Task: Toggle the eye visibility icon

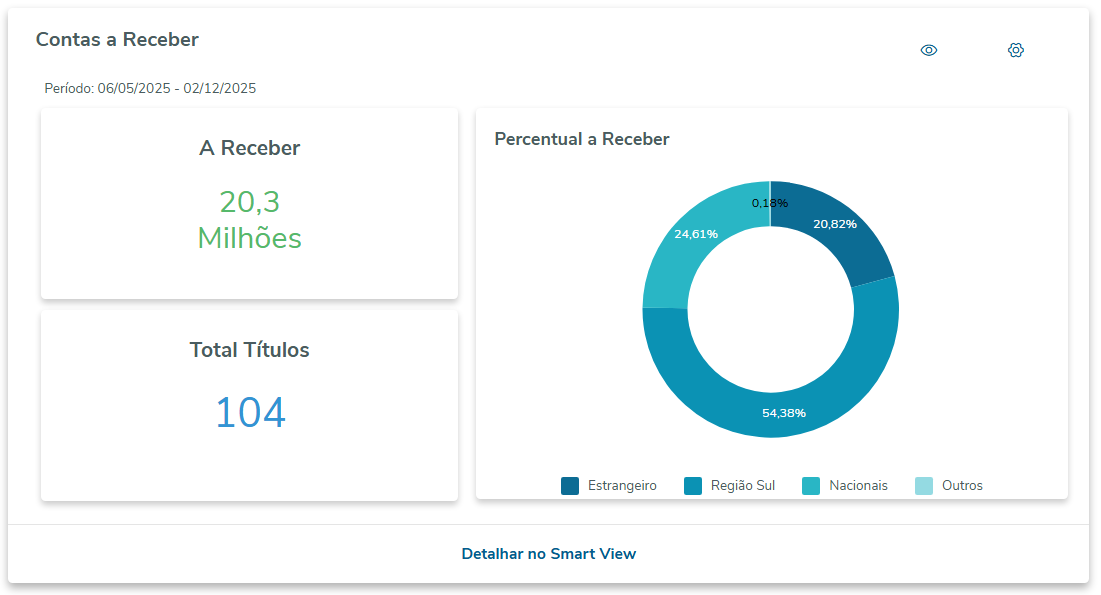Action: [x=929, y=50]
